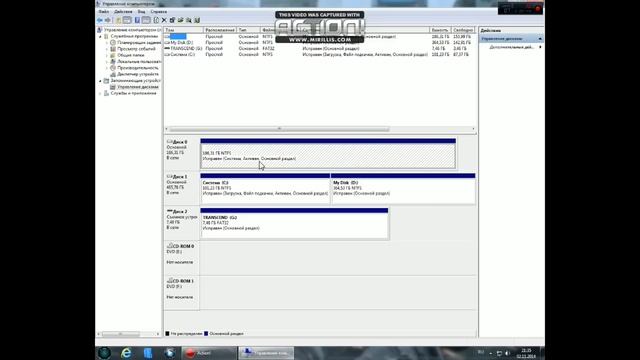The width and height of the screenshot is (640, 360).
Task: Open the Вид menu
Action: point(141,12)
